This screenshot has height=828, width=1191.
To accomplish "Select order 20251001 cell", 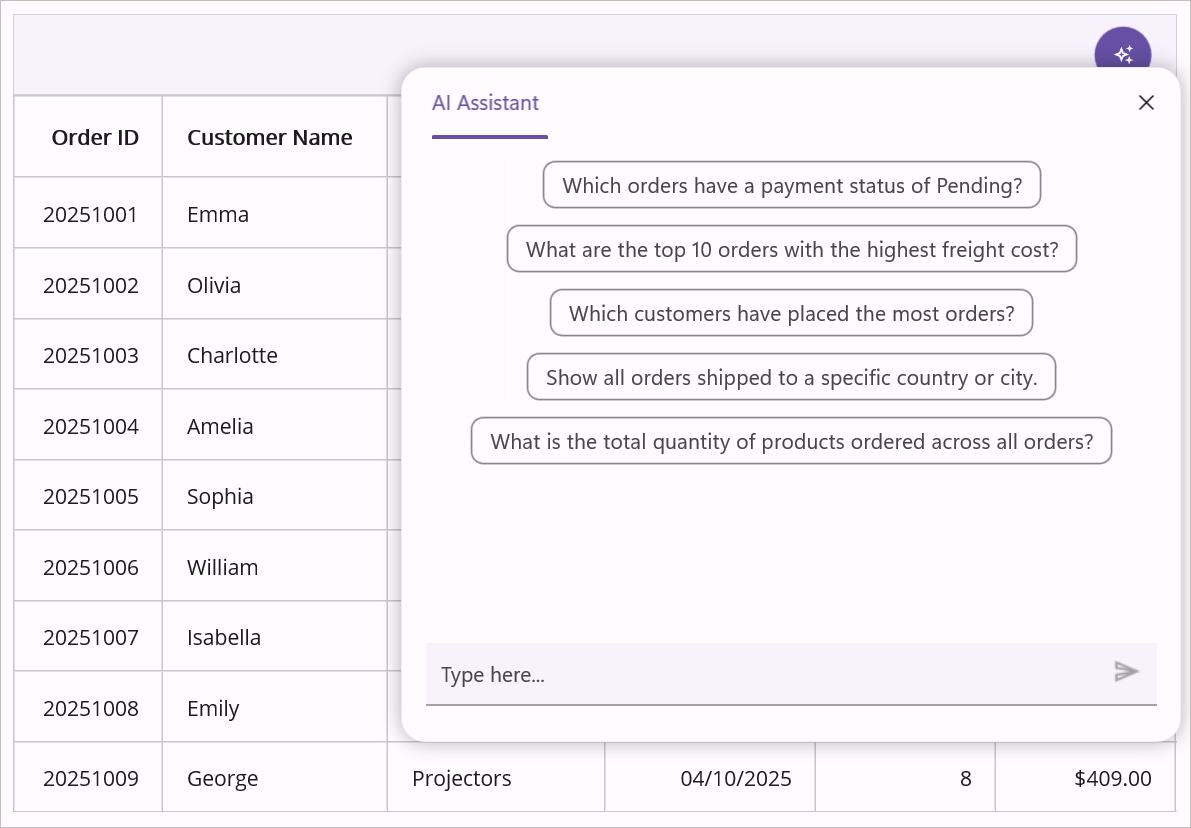I will 90,214.
